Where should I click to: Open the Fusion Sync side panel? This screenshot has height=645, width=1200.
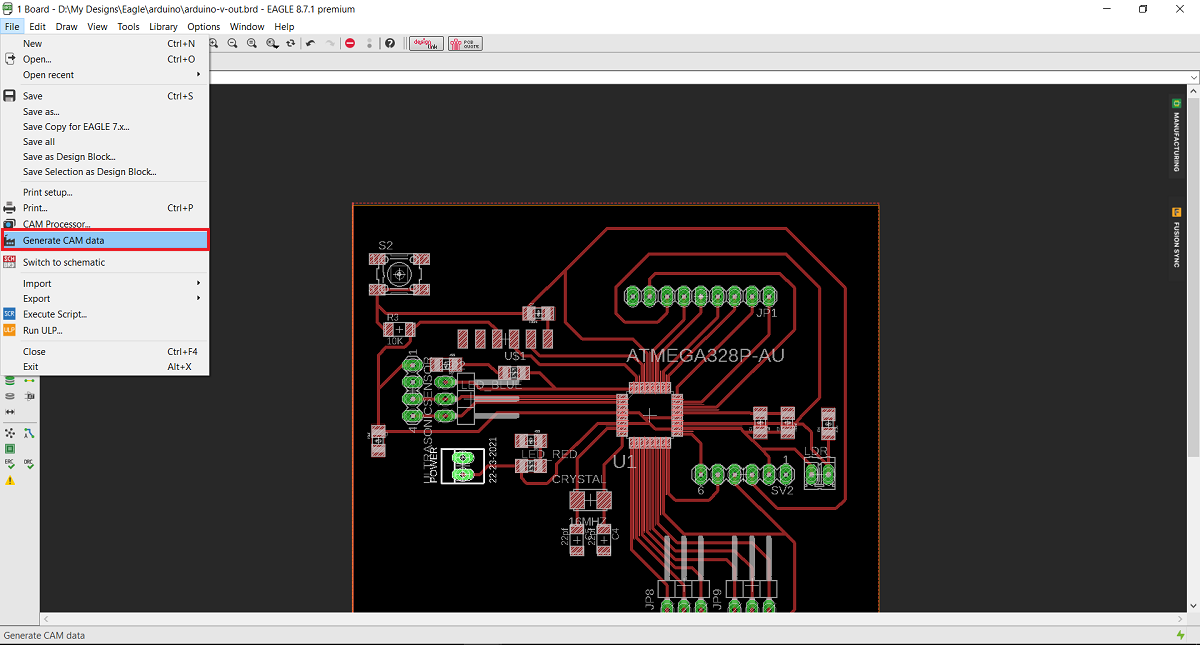1177,238
